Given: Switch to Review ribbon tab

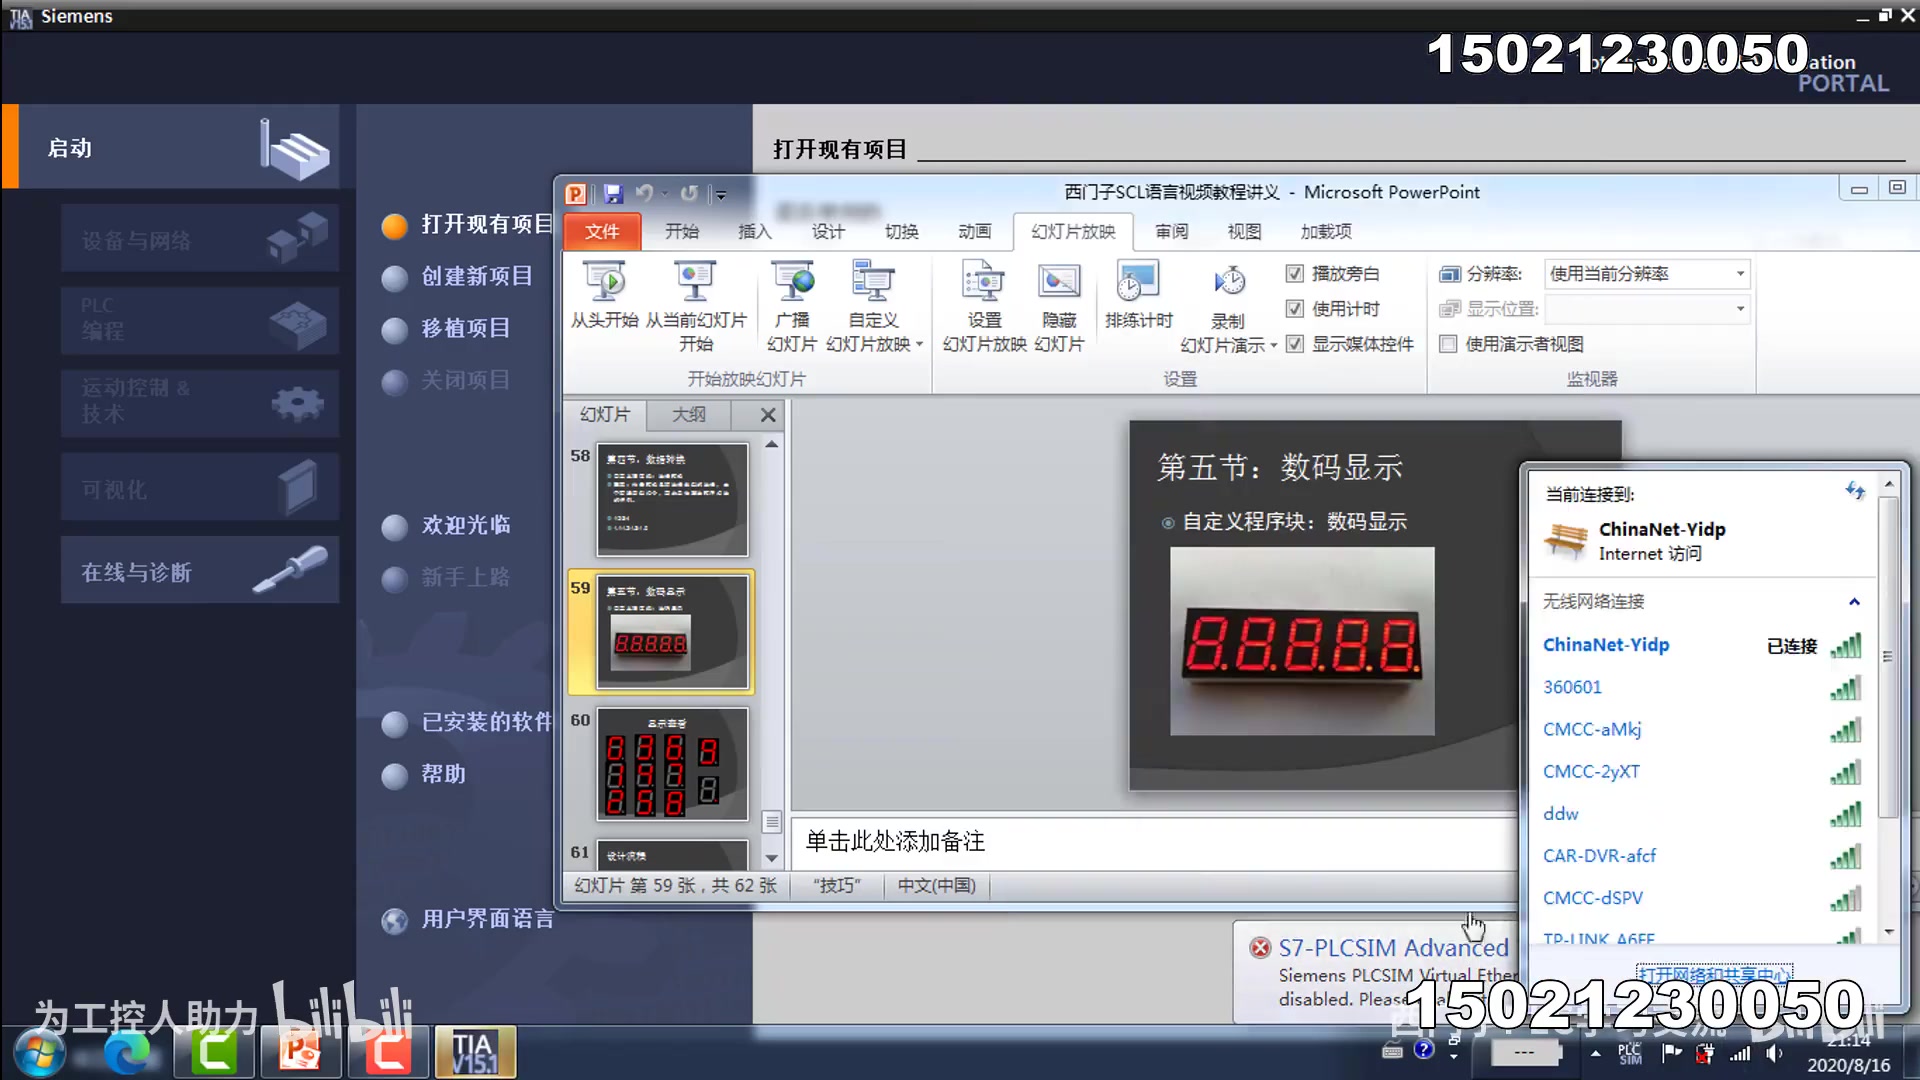Looking at the screenshot, I should pos(1171,231).
